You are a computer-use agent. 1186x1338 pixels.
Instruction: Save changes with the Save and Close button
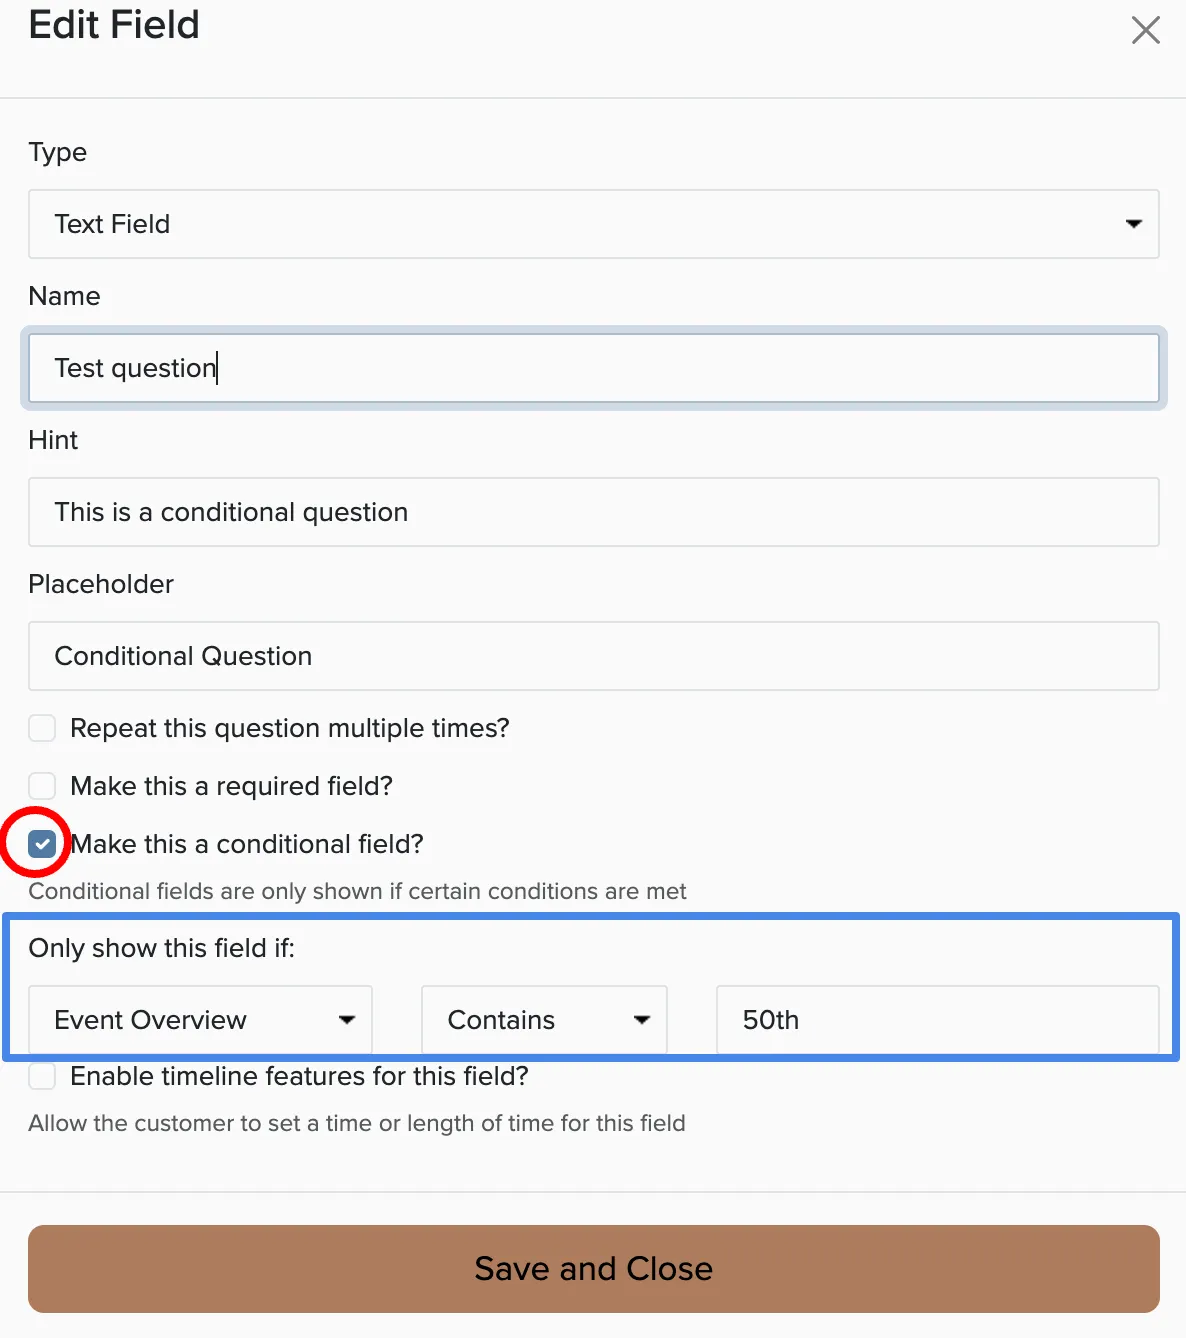593,1269
